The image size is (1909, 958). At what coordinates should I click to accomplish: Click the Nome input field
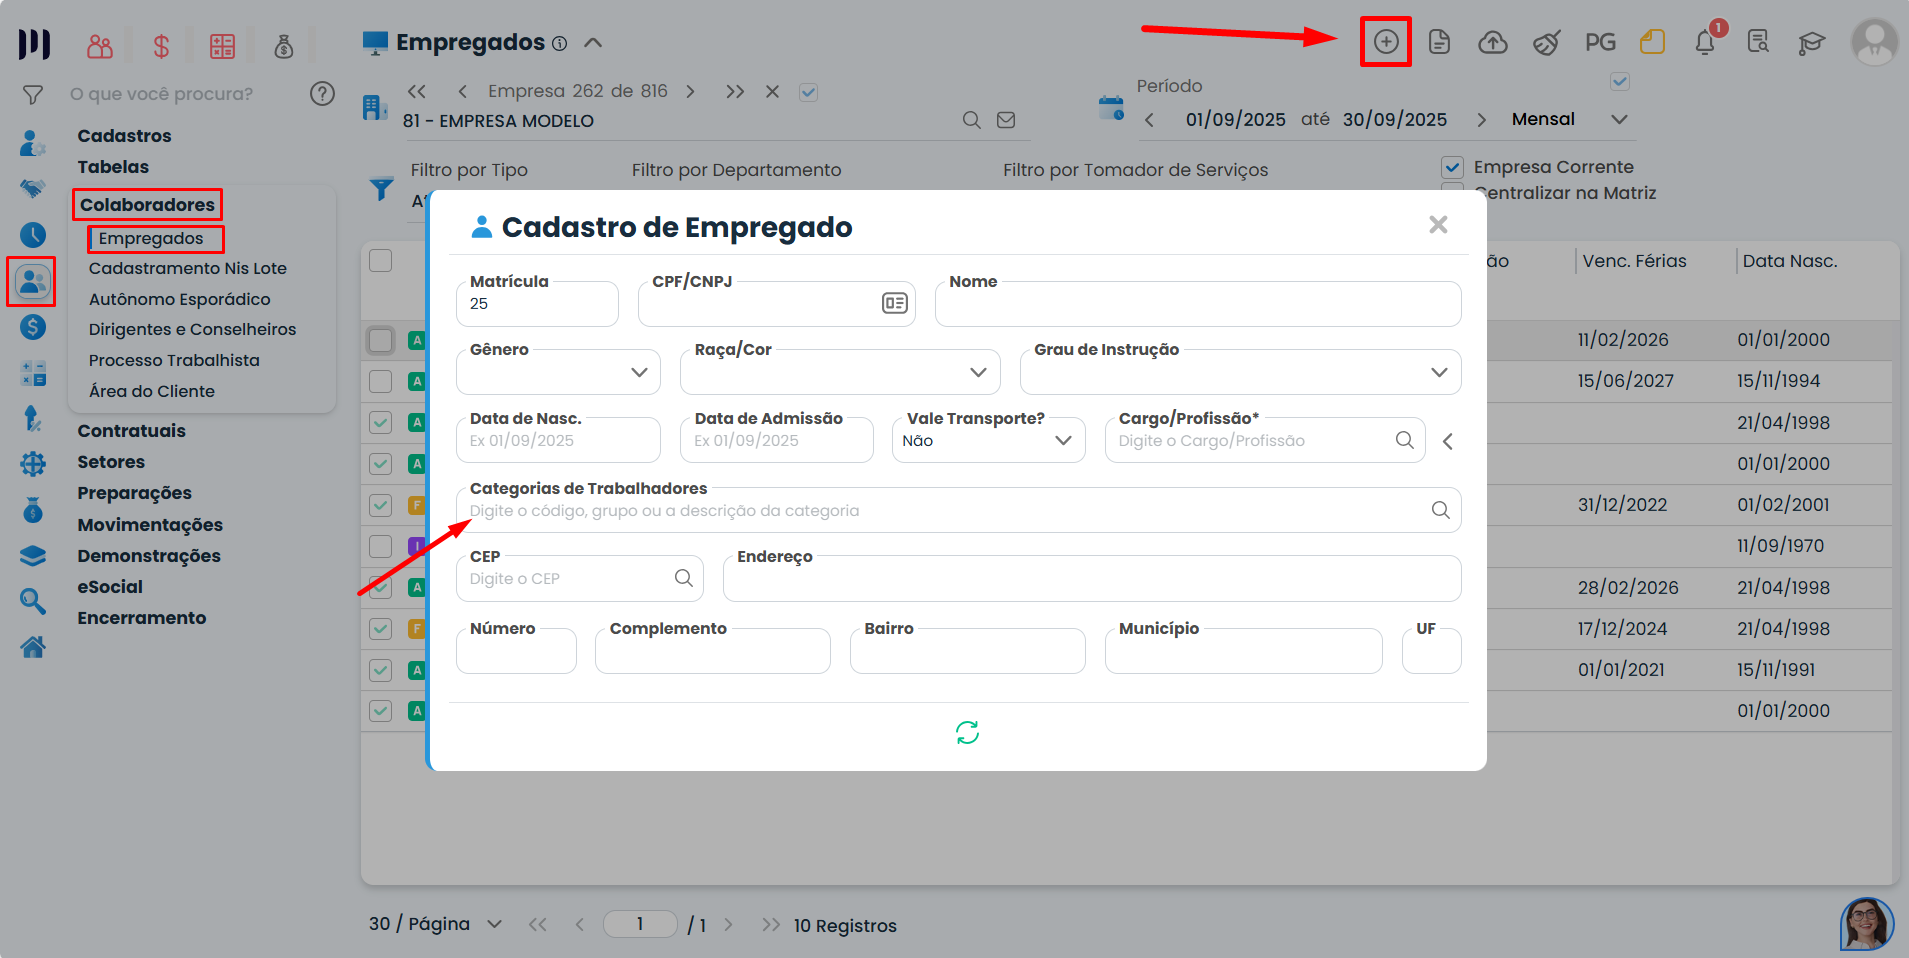click(x=1197, y=305)
